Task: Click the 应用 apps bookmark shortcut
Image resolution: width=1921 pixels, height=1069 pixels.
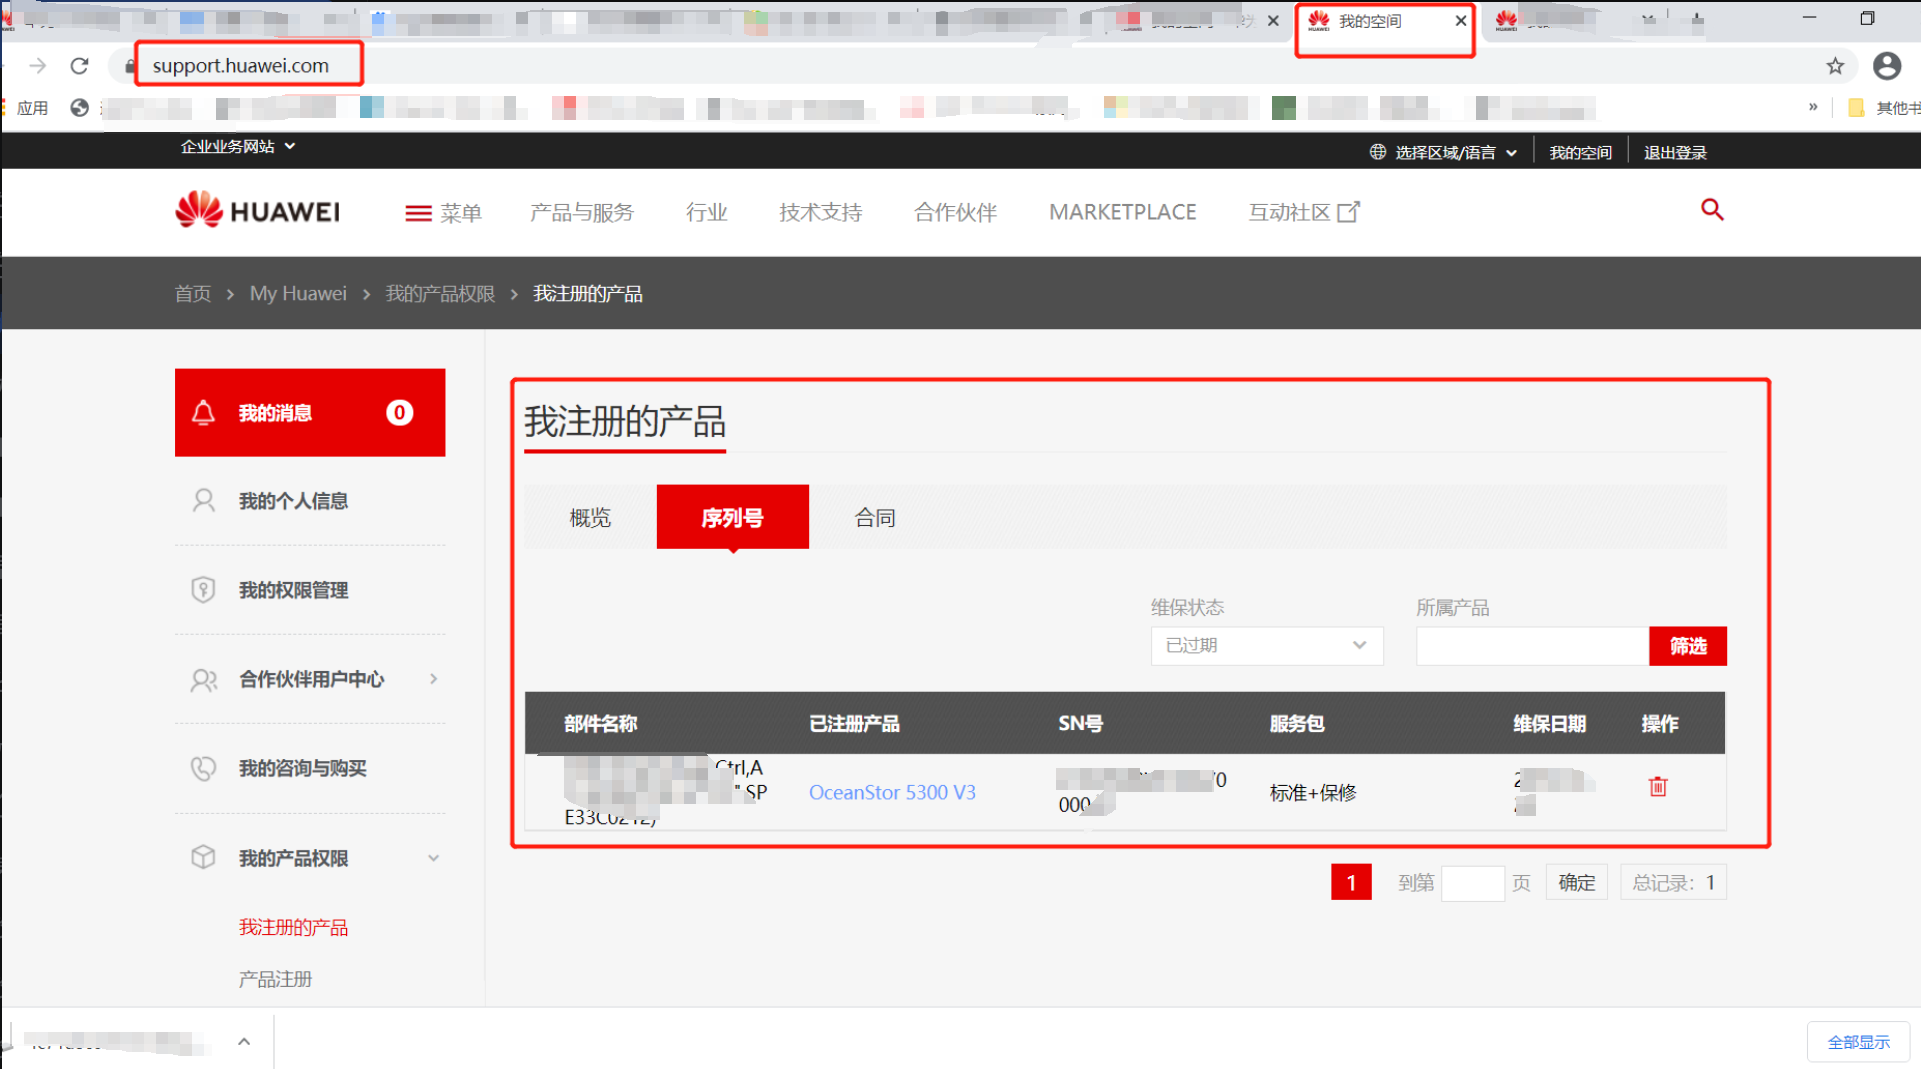Action: [27, 108]
